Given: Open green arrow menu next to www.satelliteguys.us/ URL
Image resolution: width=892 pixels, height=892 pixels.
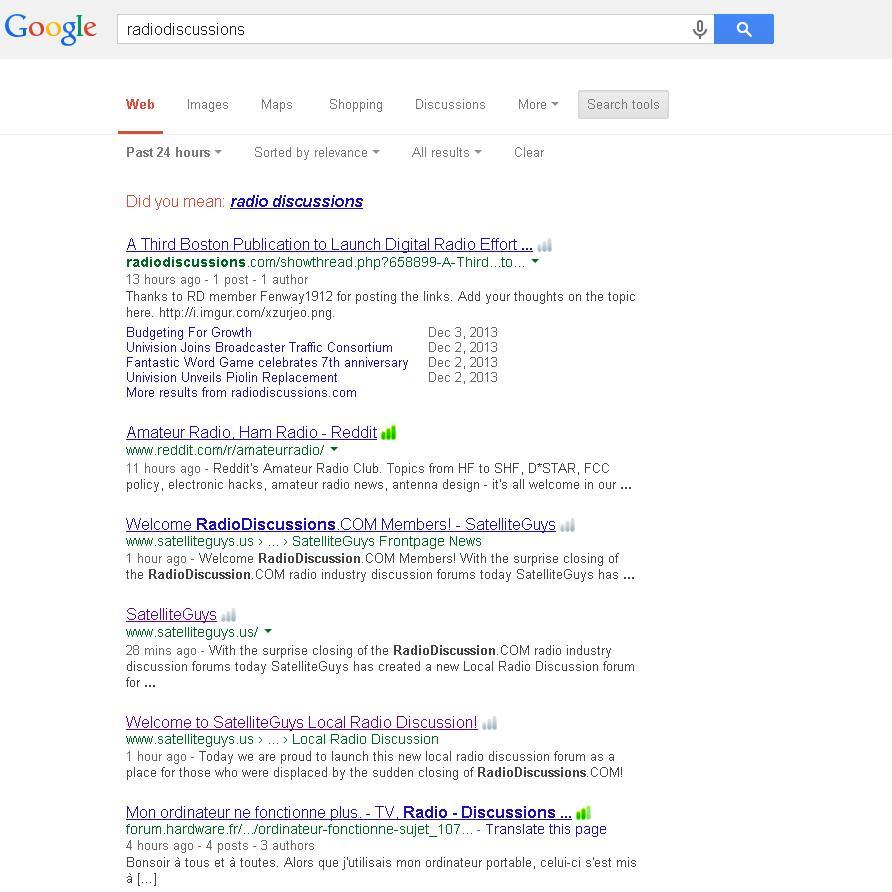Looking at the screenshot, I should pos(268,631).
